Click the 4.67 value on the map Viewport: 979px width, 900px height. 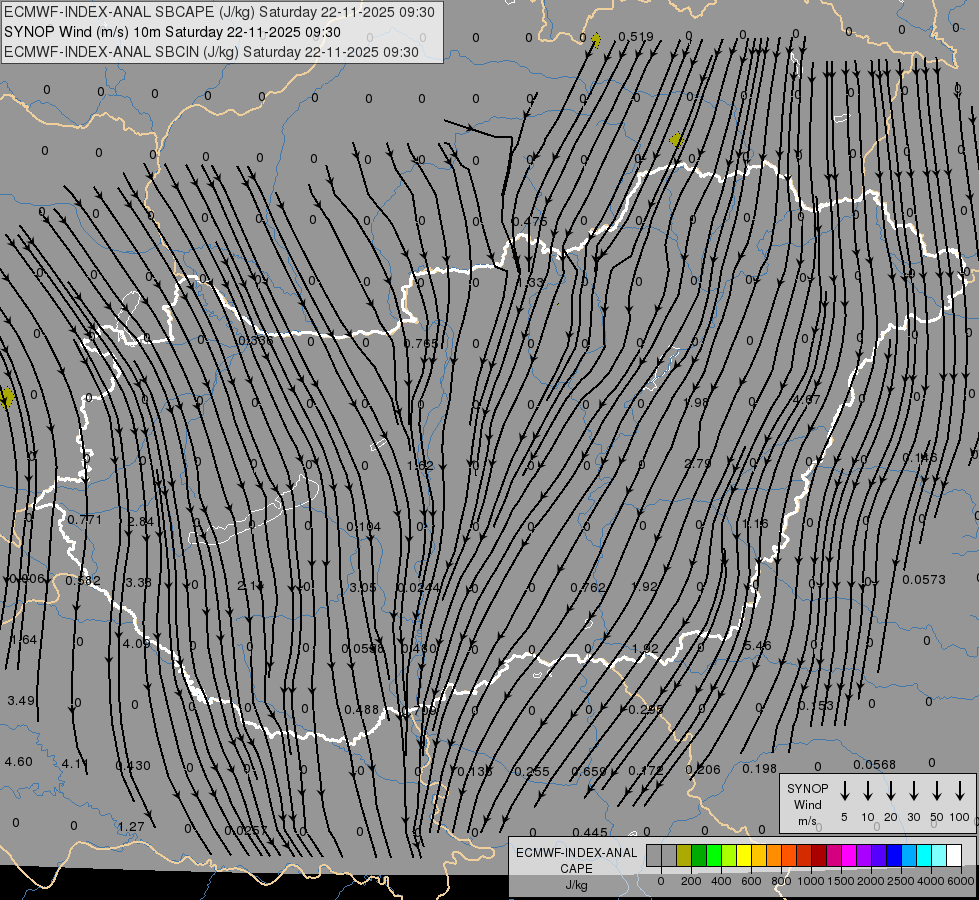pos(807,399)
